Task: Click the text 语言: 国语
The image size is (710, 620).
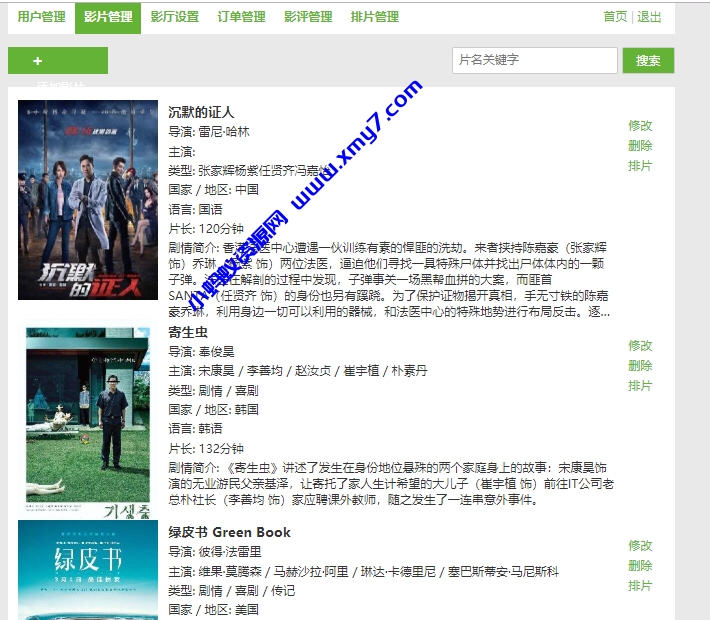Action: [x=195, y=209]
